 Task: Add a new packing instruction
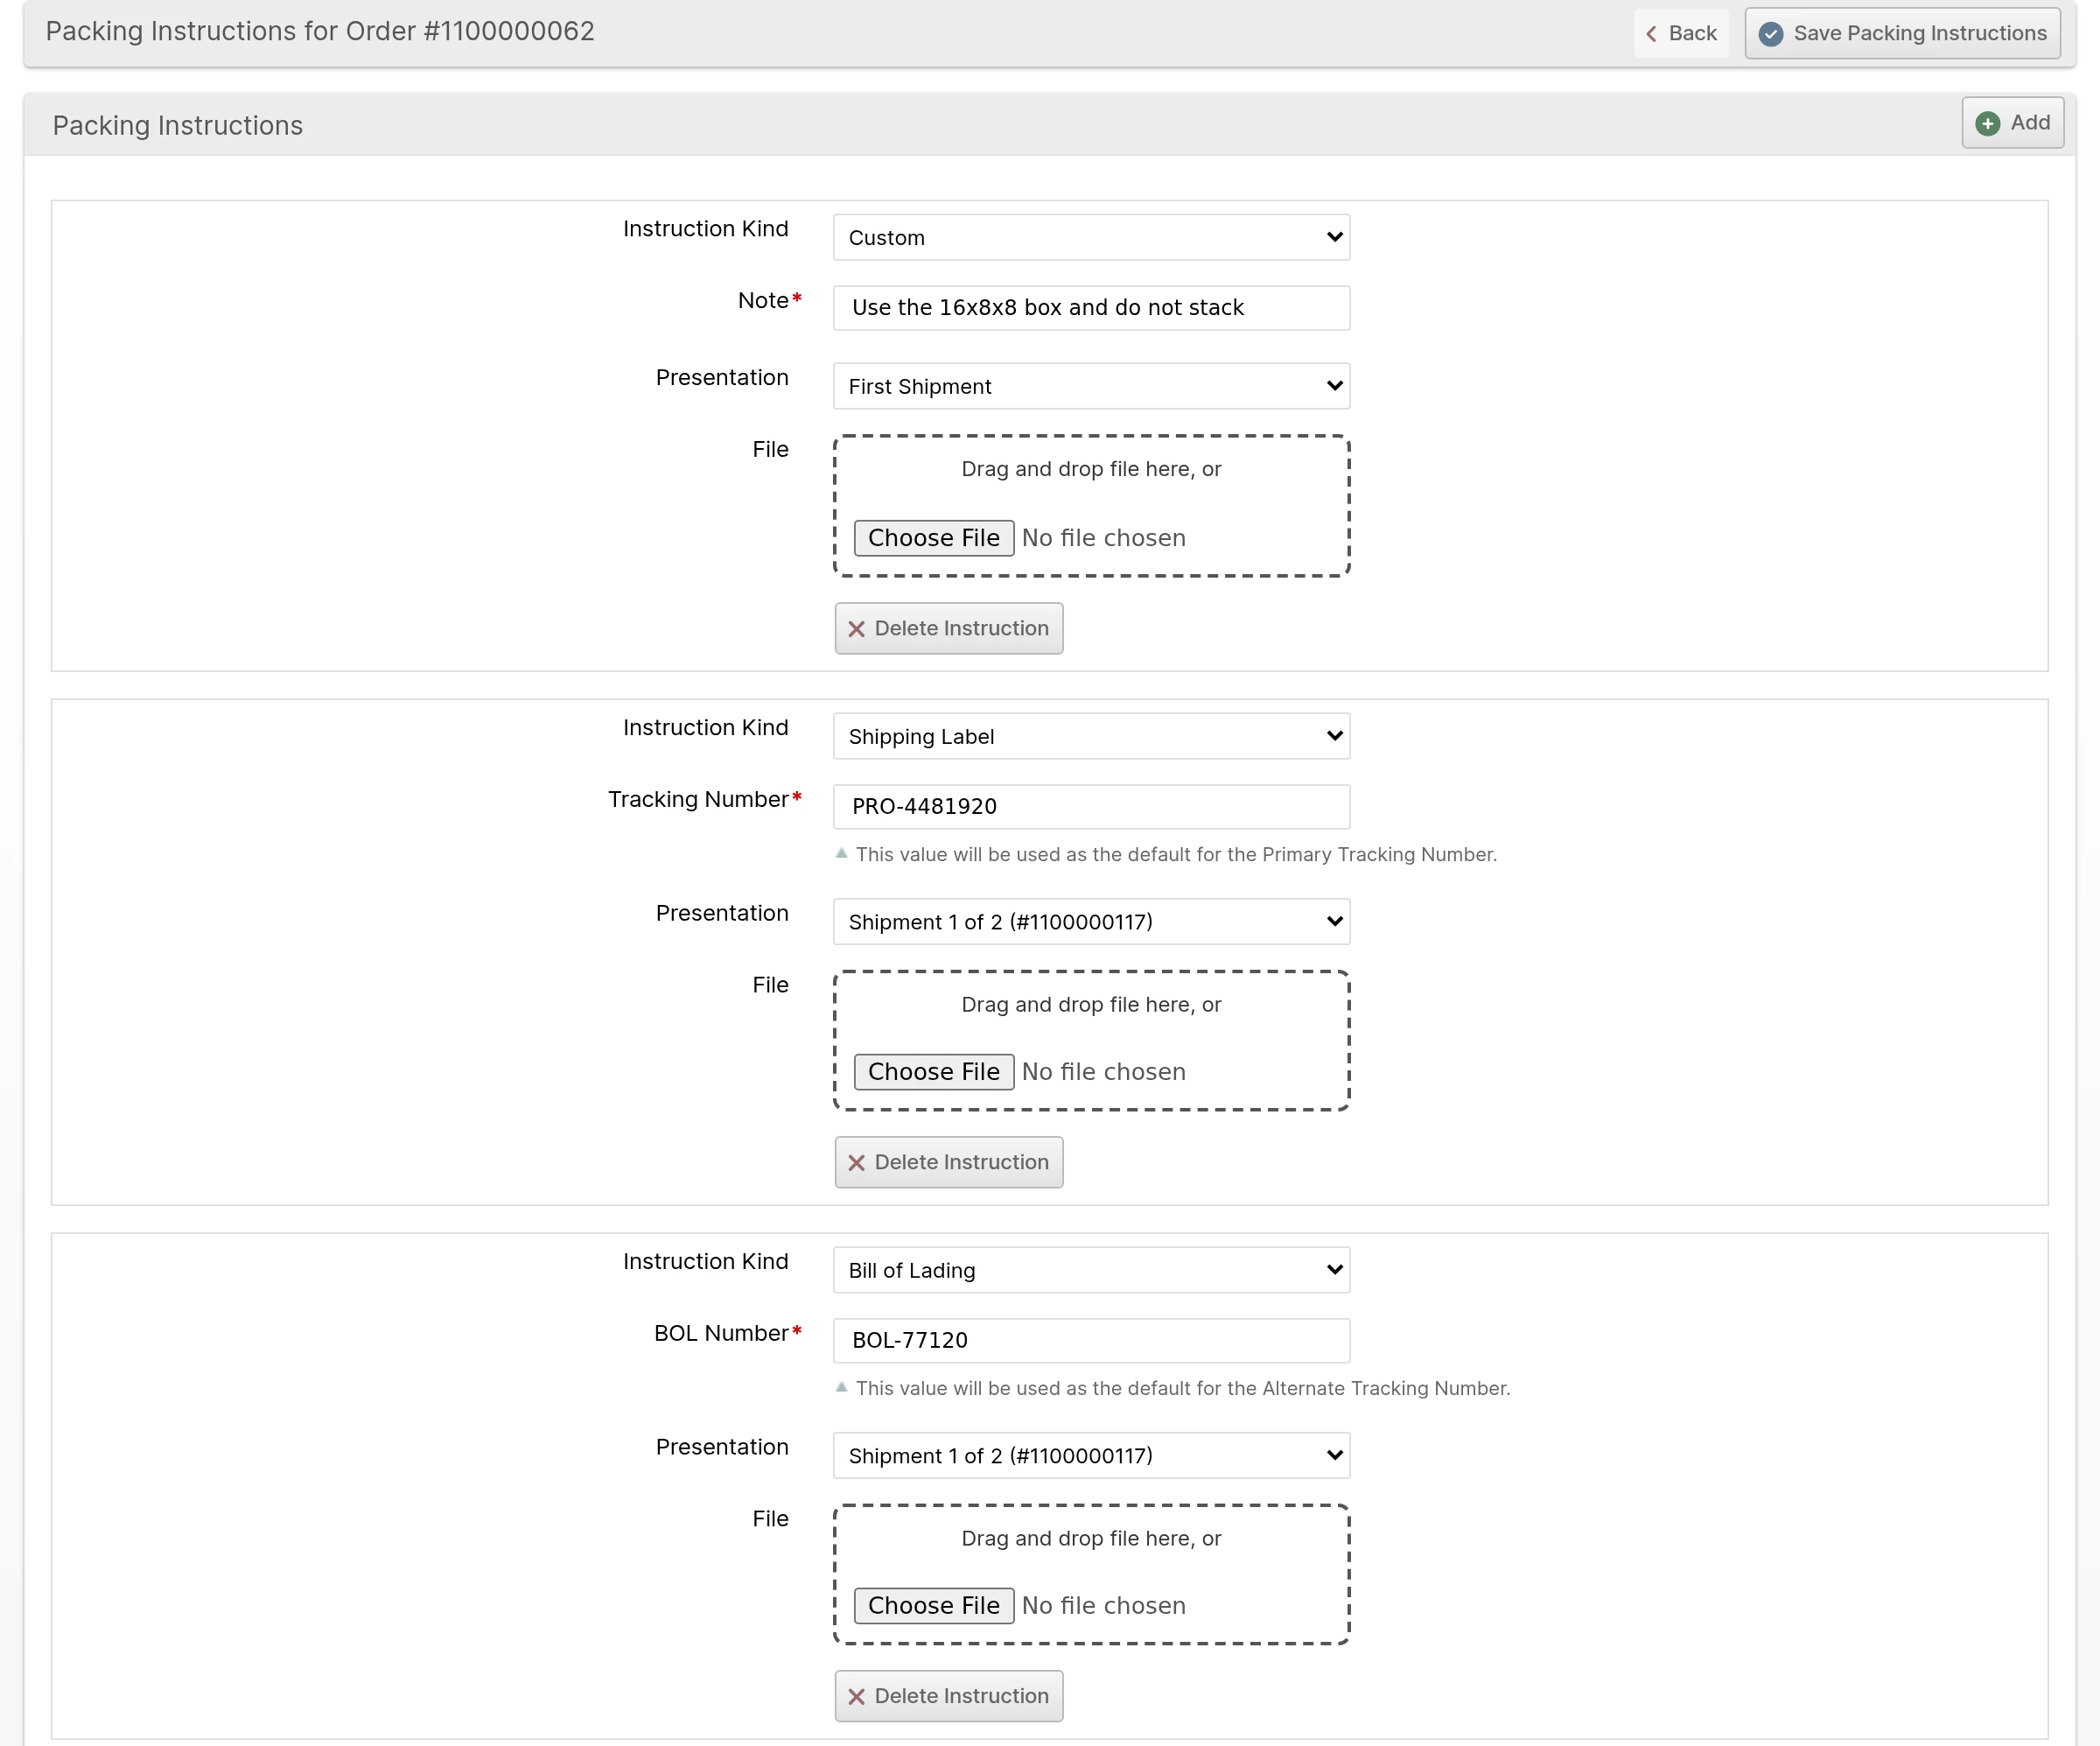click(x=2012, y=123)
